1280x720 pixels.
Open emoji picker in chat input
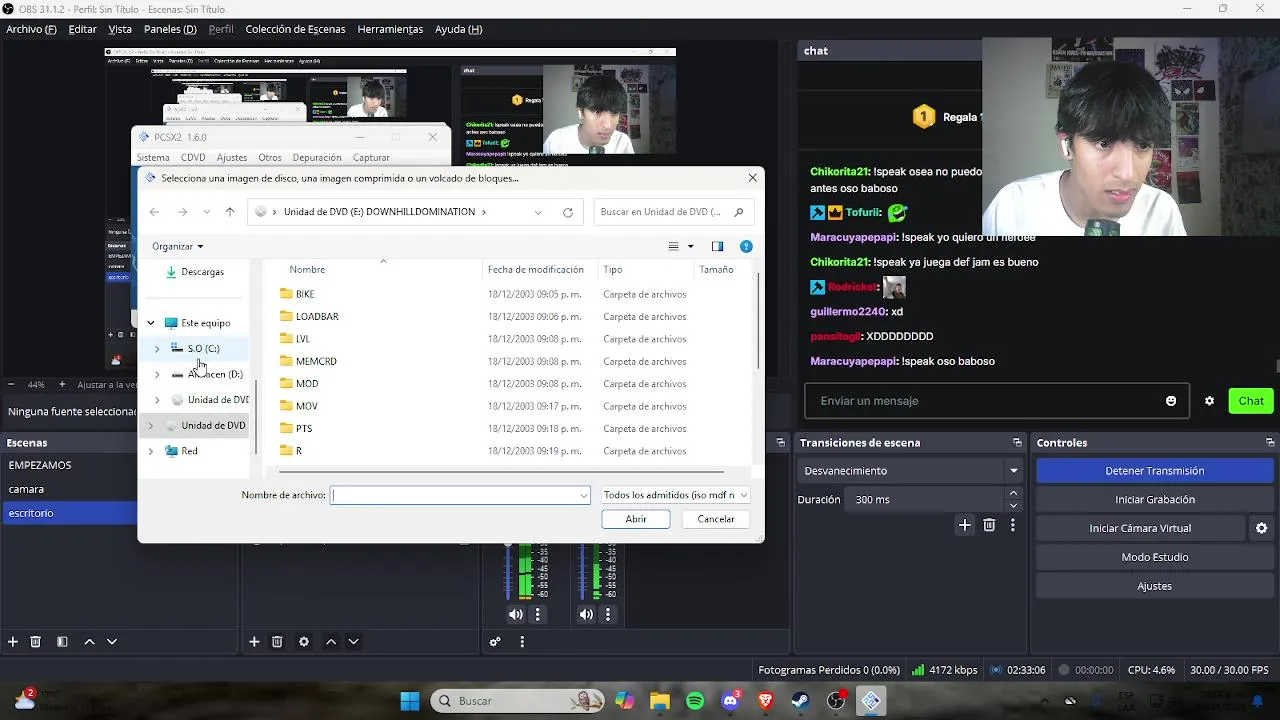point(1171,401)
